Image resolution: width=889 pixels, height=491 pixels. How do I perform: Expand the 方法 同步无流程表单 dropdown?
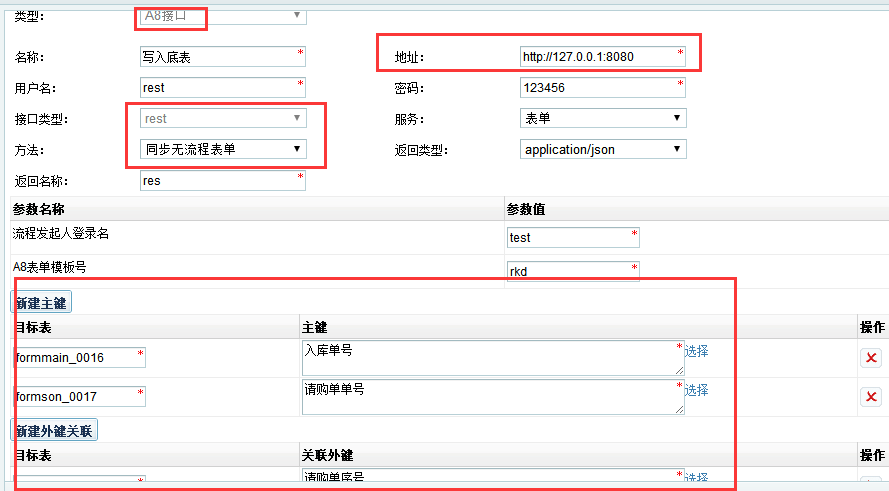[x=223, y=149]
